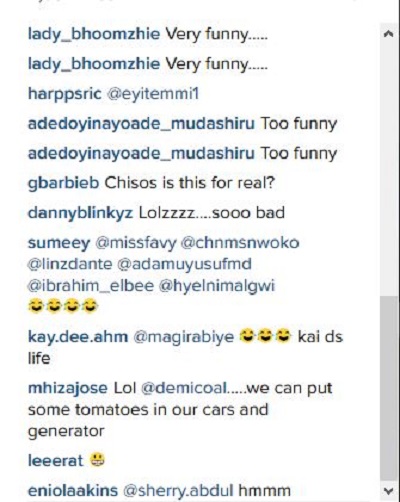Open the @linzdante mention
The image size is (400, 502).
click(70, 264)
